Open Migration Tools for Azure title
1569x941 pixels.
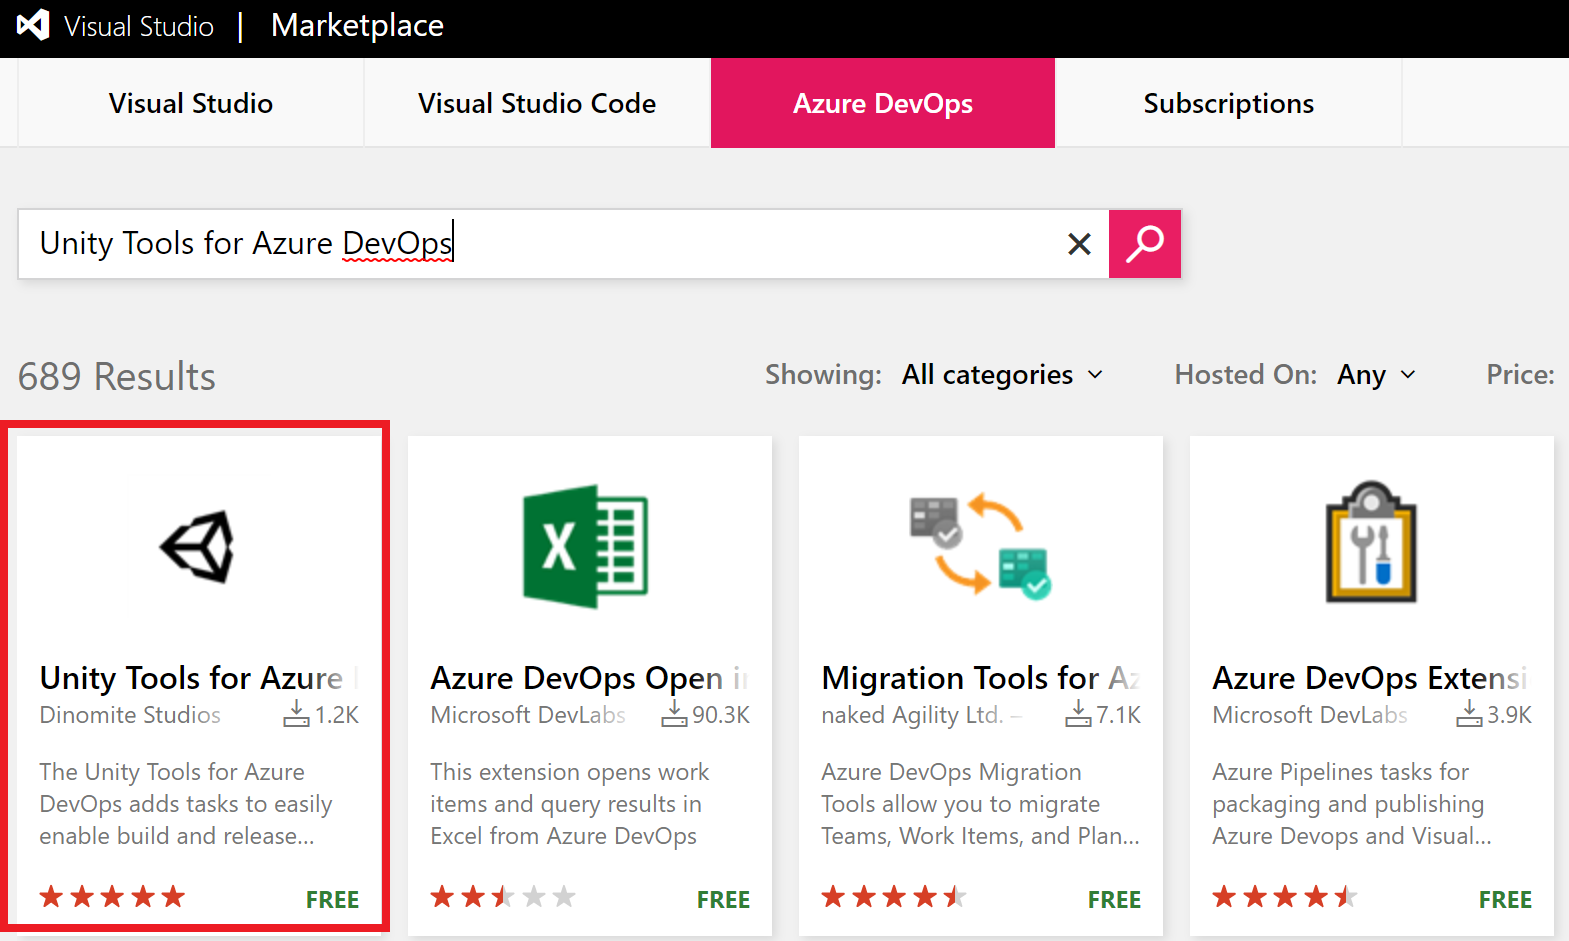980,678
